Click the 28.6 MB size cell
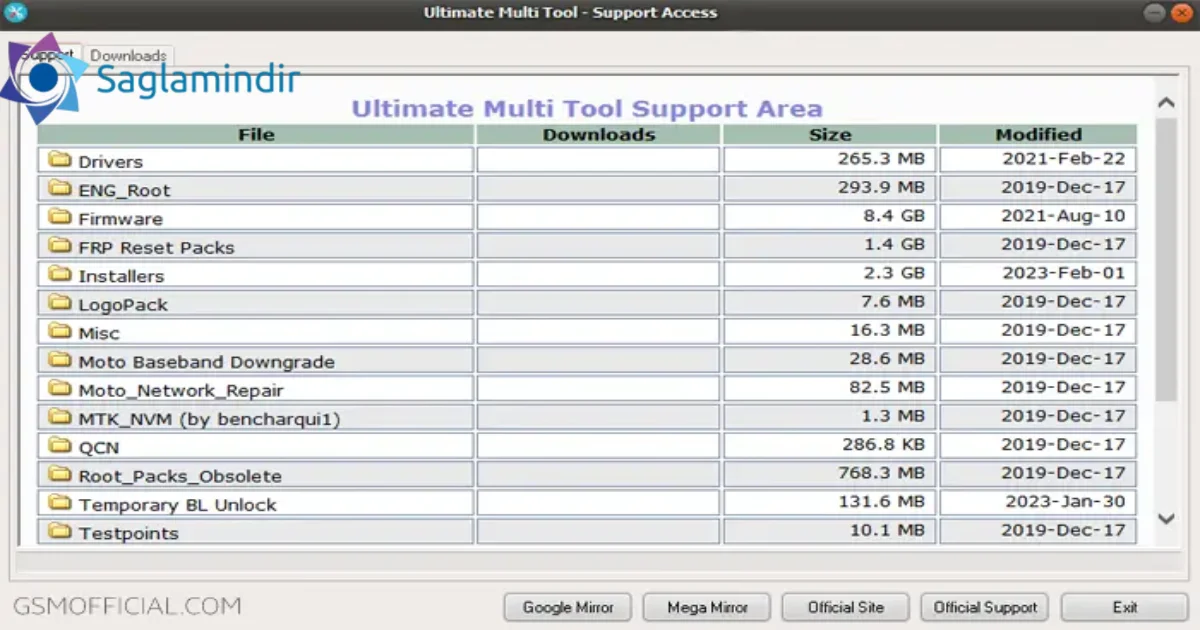Screen dimensions: 1200x630 click(x=830, y=359)
